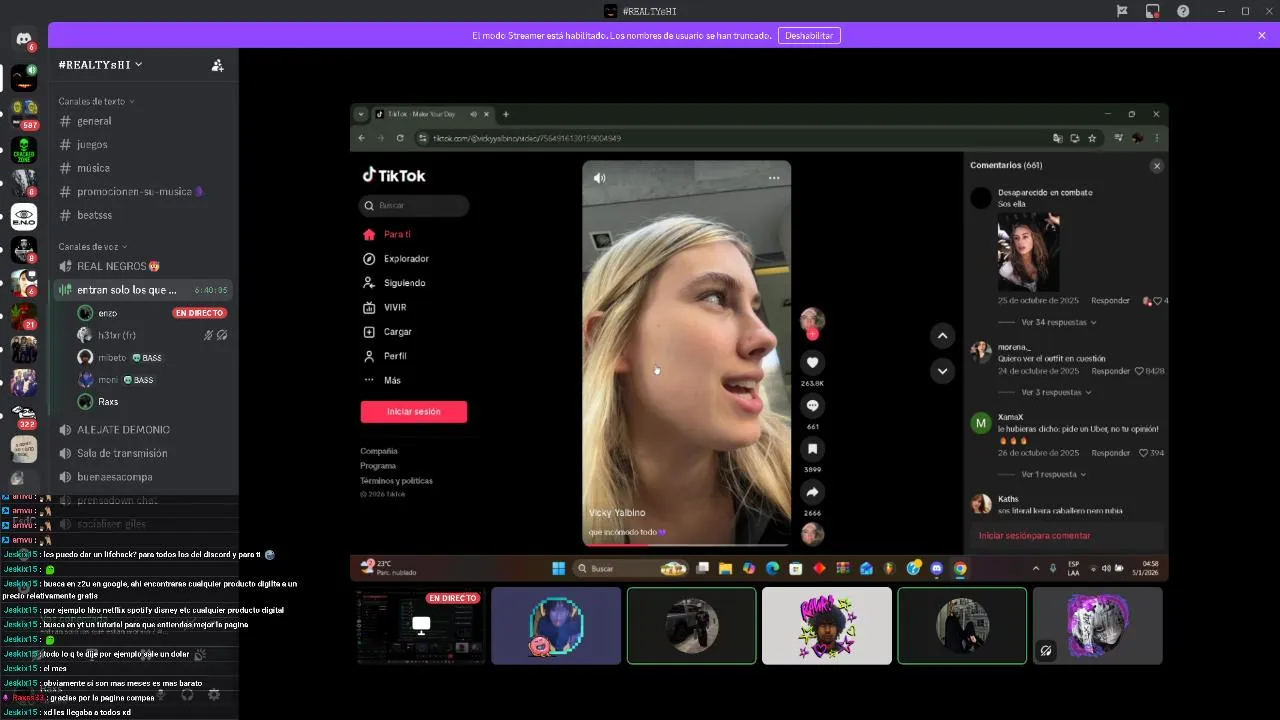1280x720 pixels.
Task: Select EN DIRECTO stream thumbnail tile
Action: pyautogui.click(x=421, y=626)
